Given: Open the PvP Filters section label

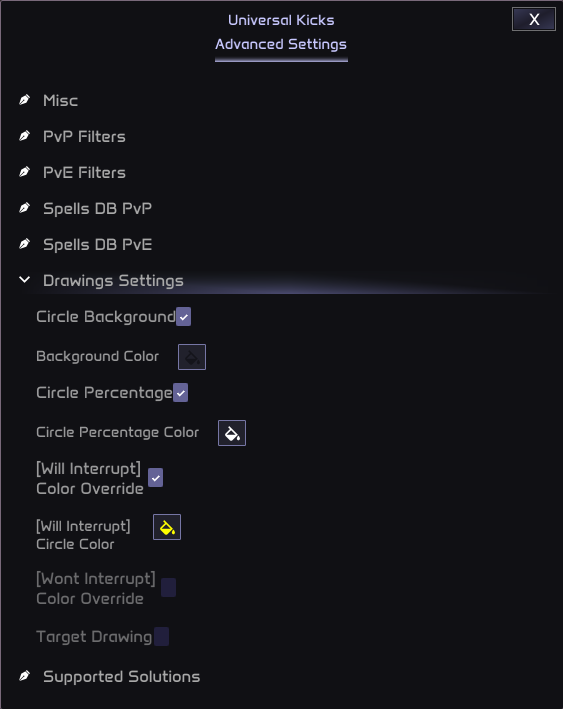Looking at the screenshot, I should point(85,137).
